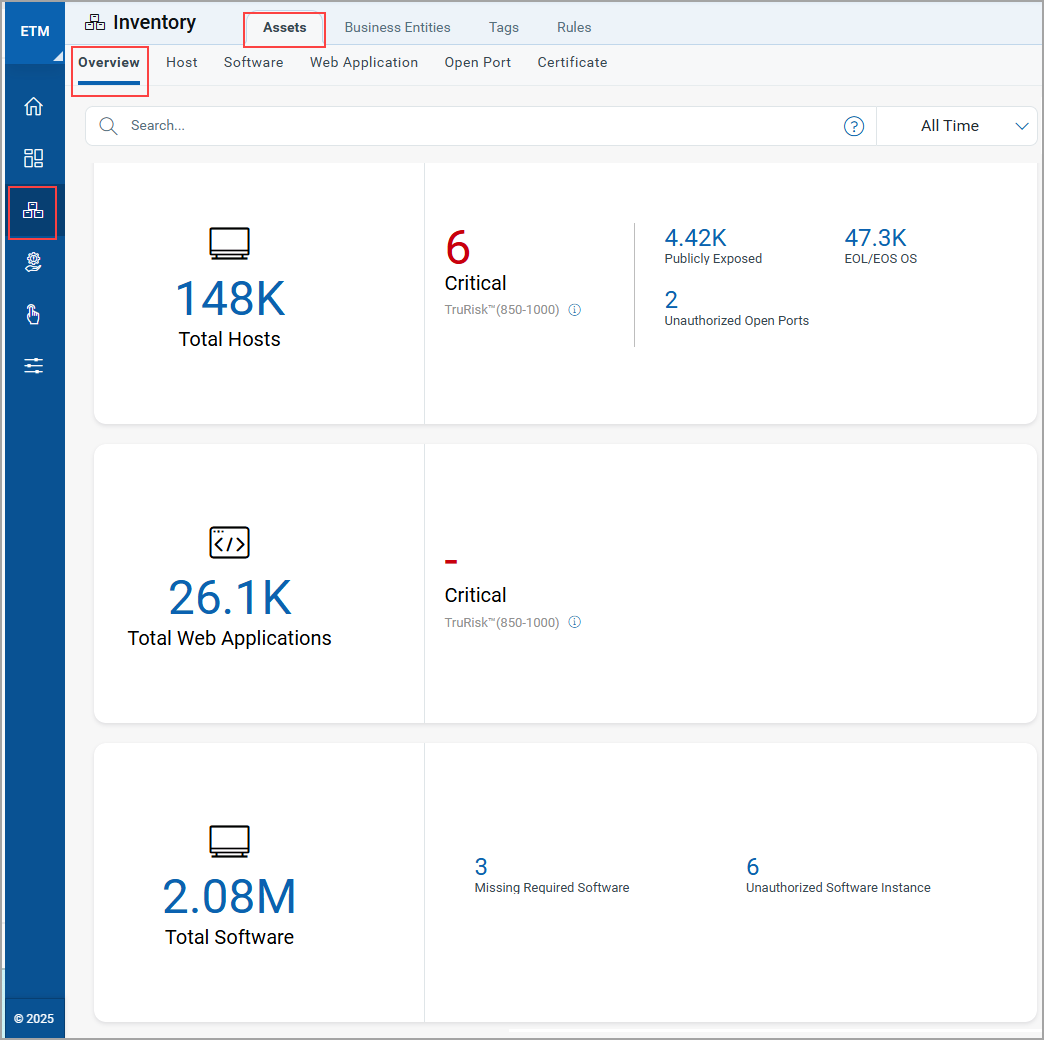The image size is (1044, 1040).
Task: Focus the Search input field
Action: coord(481,126)
